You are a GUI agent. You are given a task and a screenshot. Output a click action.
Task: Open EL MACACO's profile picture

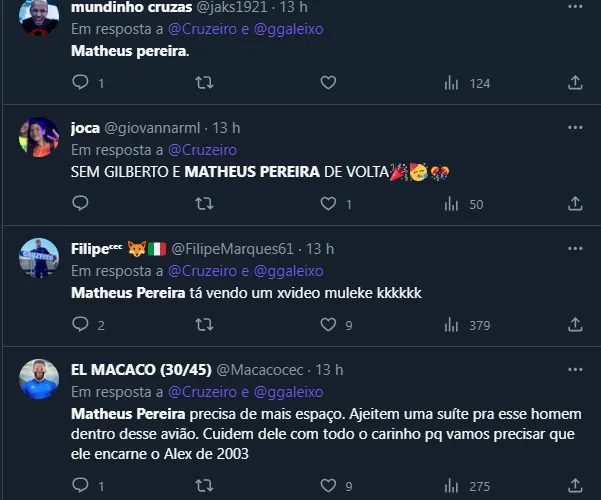tap(39, 377)
